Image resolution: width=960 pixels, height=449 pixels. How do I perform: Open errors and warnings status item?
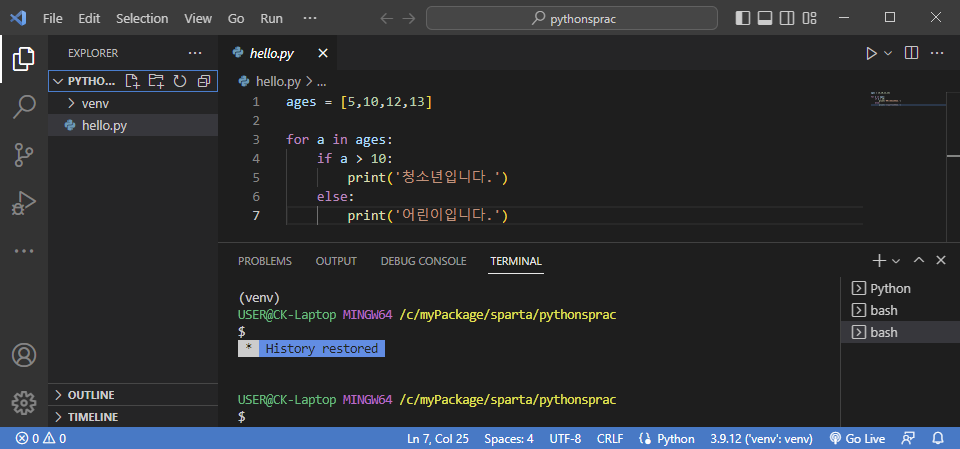41,439
